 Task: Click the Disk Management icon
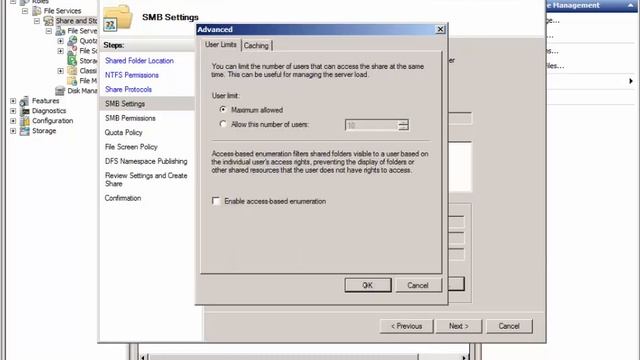[x=60, y=91]
